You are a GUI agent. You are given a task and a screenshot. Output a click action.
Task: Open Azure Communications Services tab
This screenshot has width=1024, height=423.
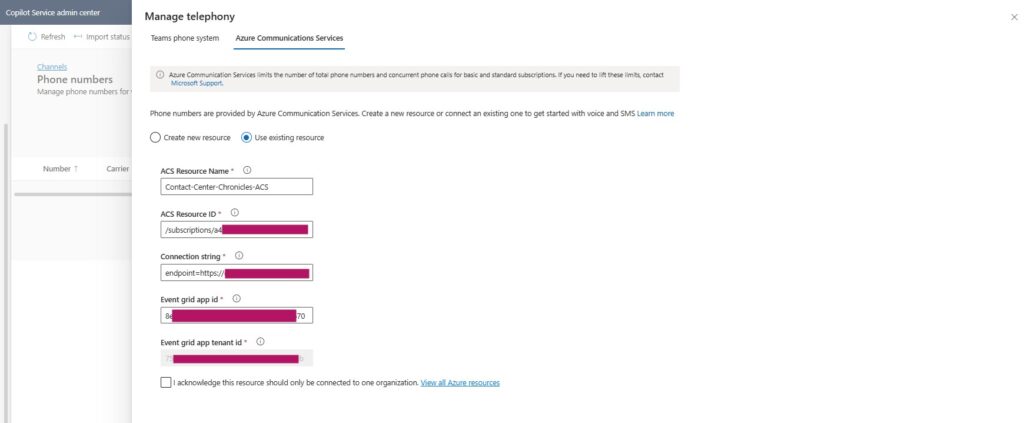tap(289, 38)
